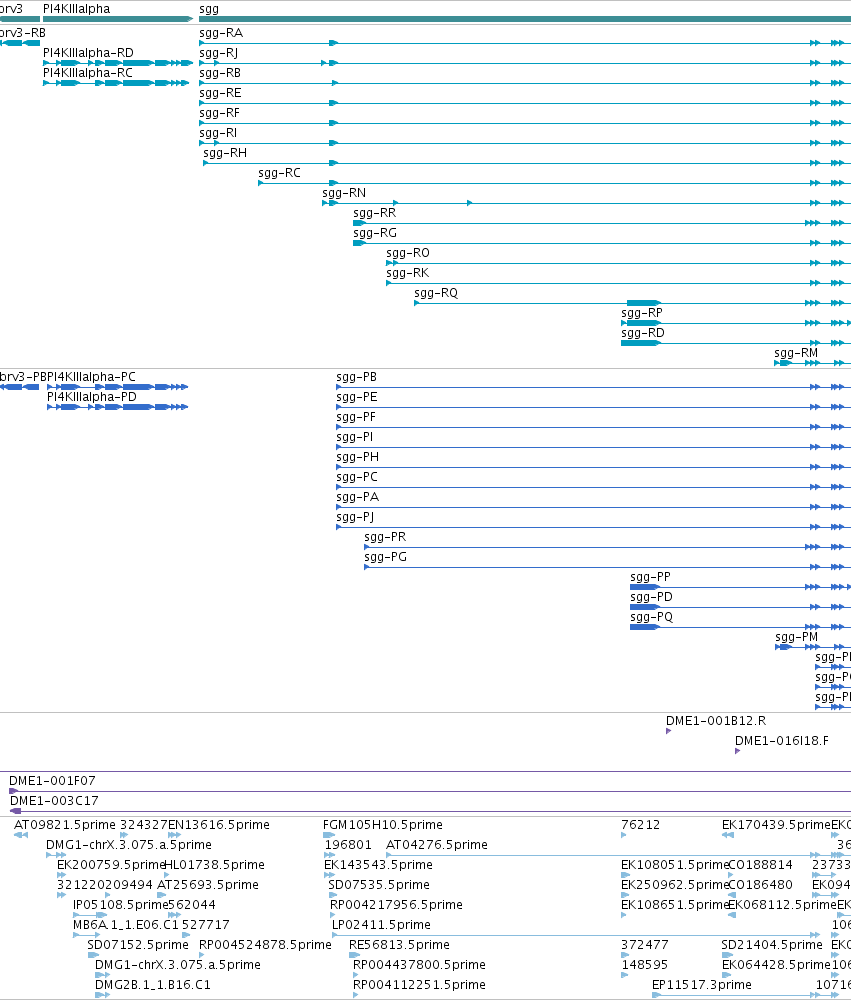Select EST RP004524878.5prime label

pyautogui.click(x=265, y=945)
